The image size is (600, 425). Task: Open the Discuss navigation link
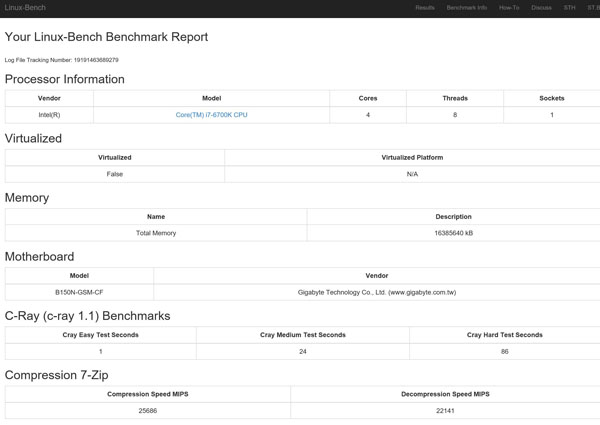click(541, 7)
